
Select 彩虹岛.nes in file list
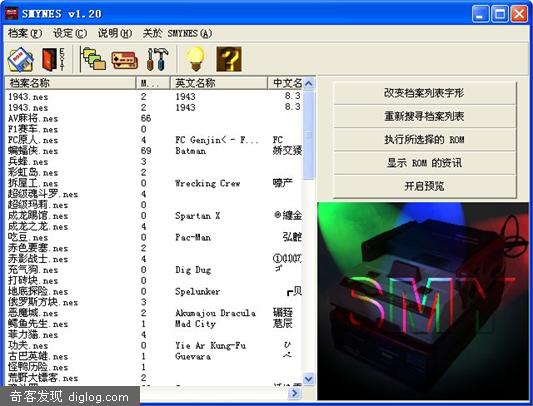[33, 172]
